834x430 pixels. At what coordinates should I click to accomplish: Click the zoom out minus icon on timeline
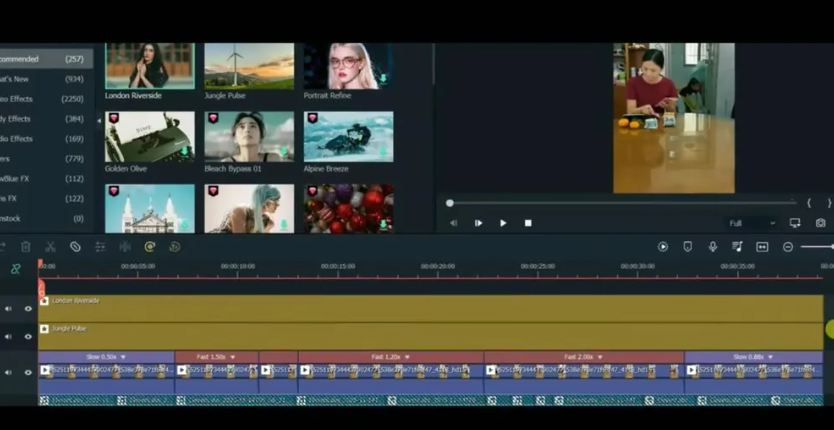[x=788, y=247]
